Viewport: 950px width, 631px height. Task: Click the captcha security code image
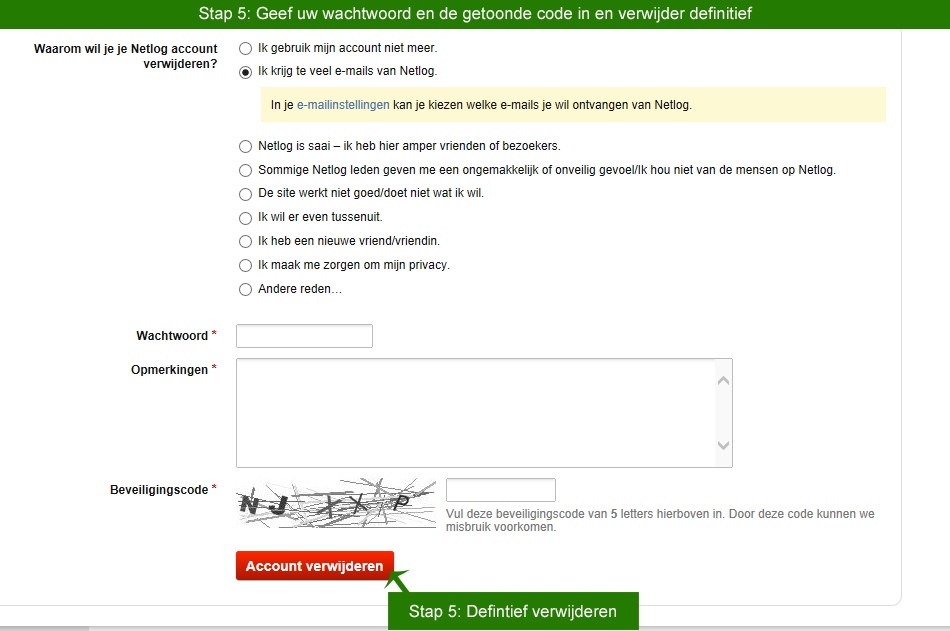pyautogui.click(x=336, y=502)
